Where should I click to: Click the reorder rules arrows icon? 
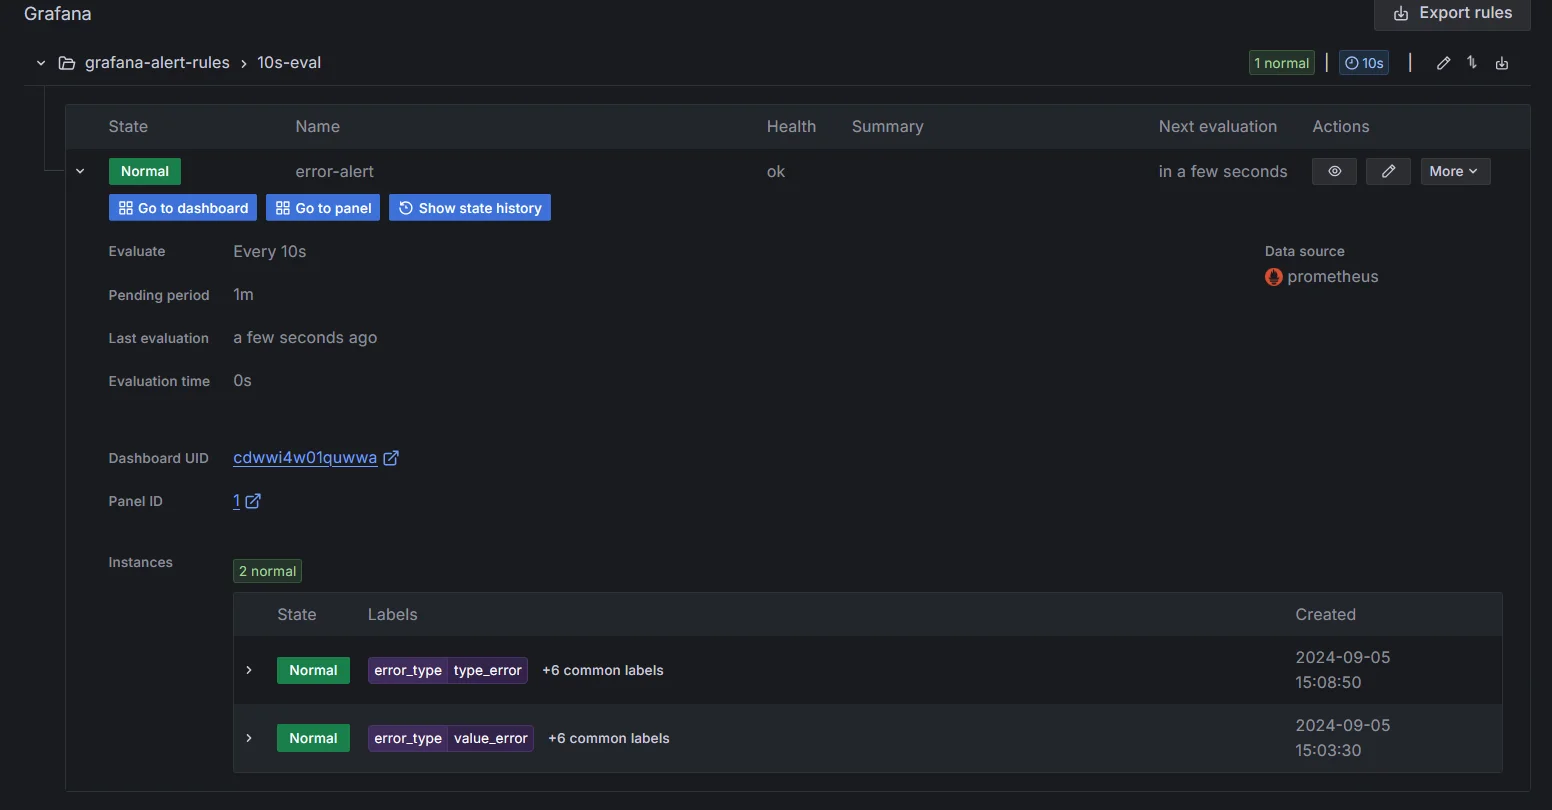1472,63
